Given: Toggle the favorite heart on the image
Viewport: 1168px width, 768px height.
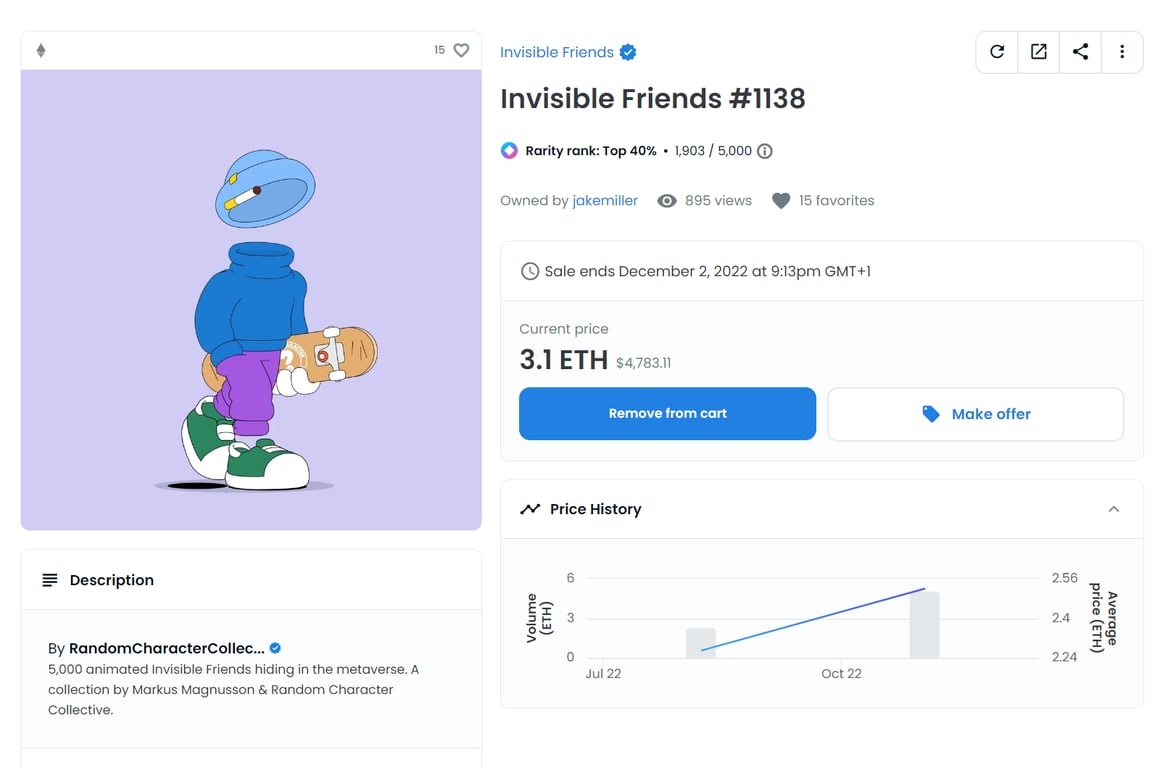Looking at the screenshot, I should pyautogui.click(x=461, y=50).
